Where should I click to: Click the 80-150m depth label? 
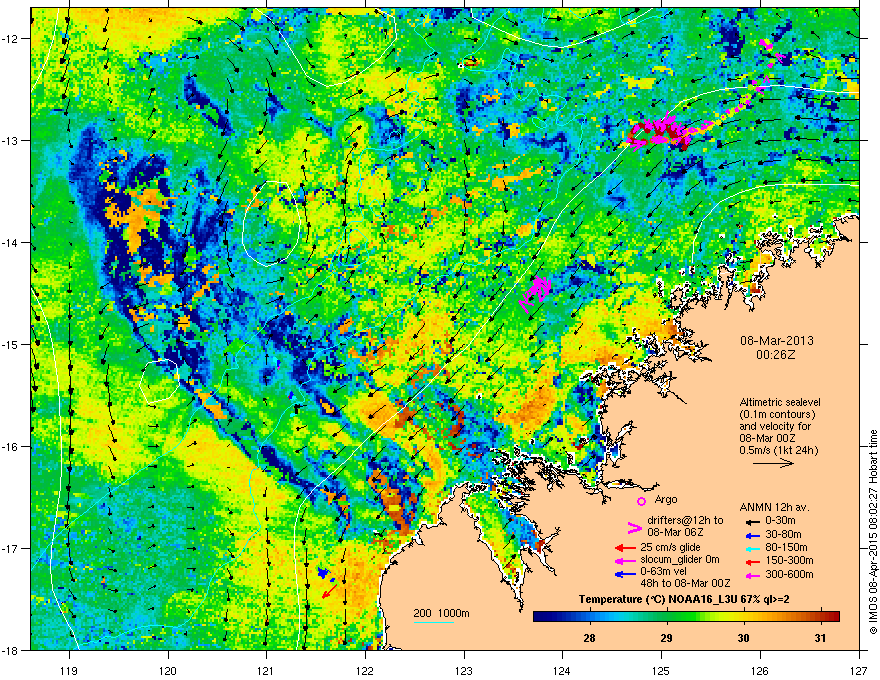pos(787,548)
